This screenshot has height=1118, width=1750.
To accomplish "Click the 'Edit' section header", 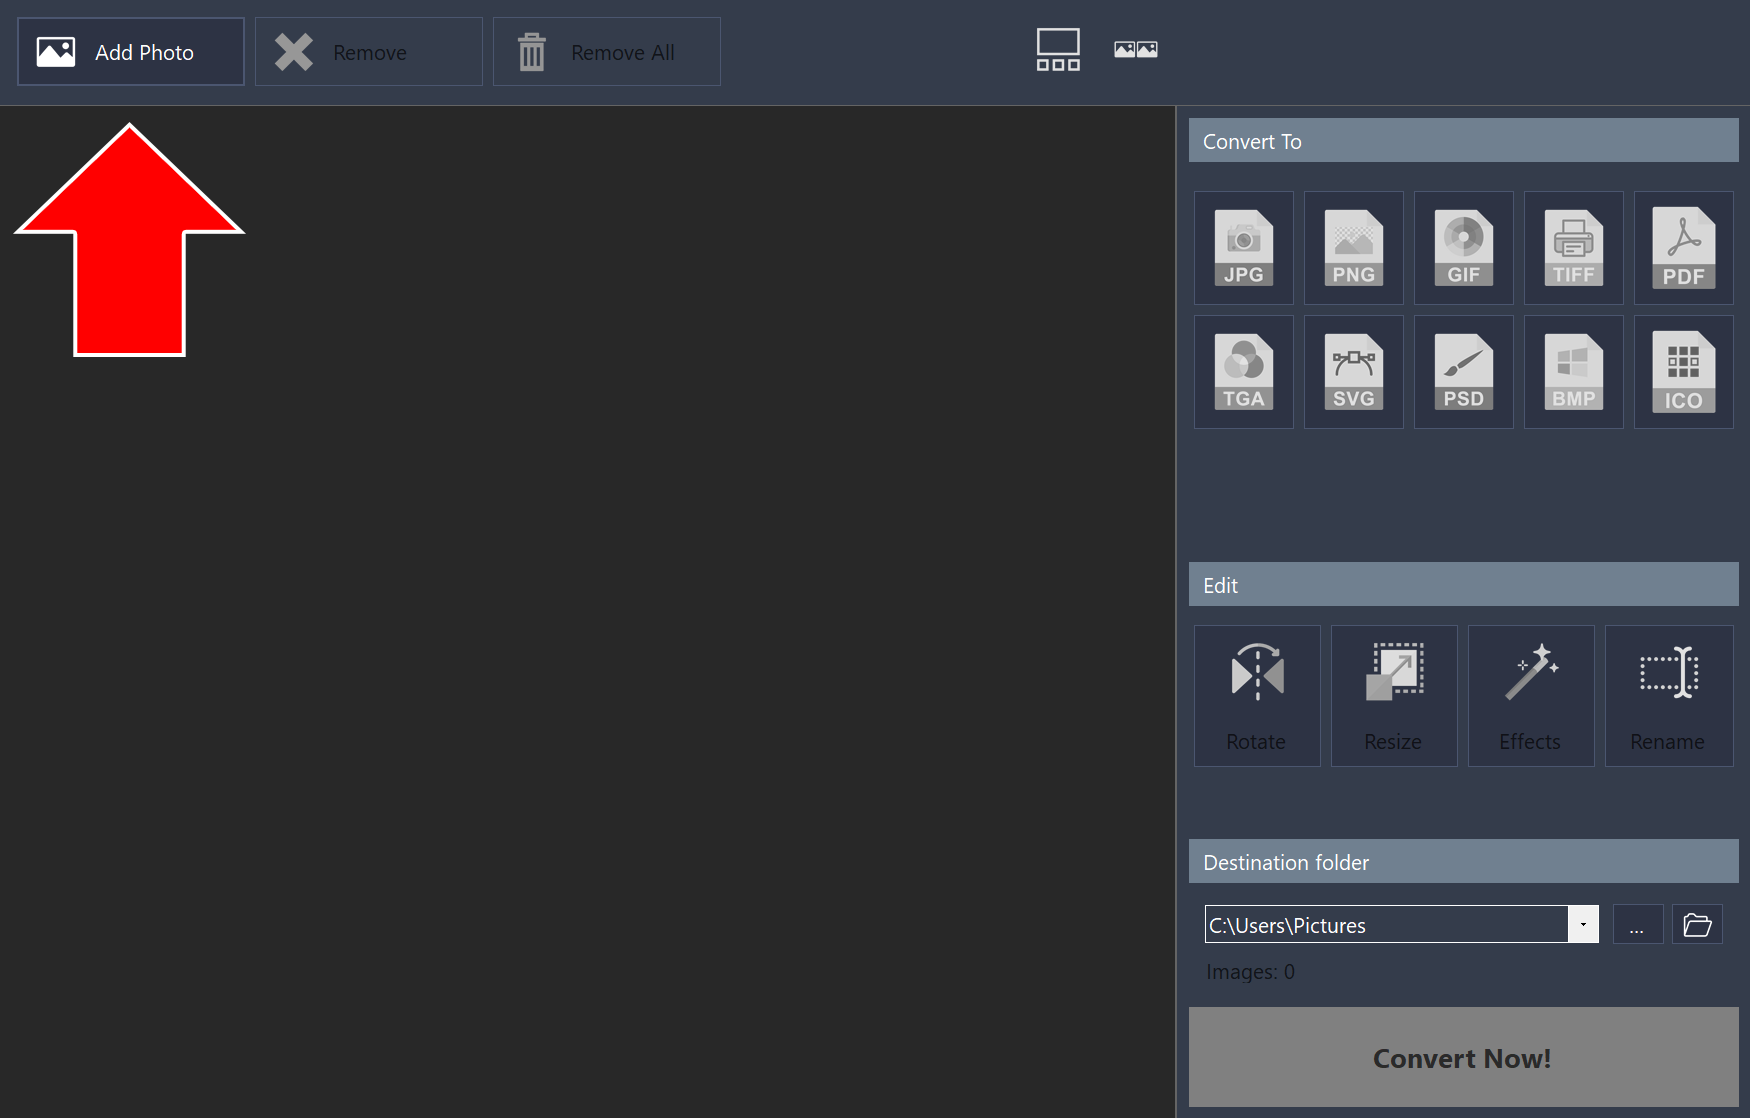I will [x=1464, y=585].
